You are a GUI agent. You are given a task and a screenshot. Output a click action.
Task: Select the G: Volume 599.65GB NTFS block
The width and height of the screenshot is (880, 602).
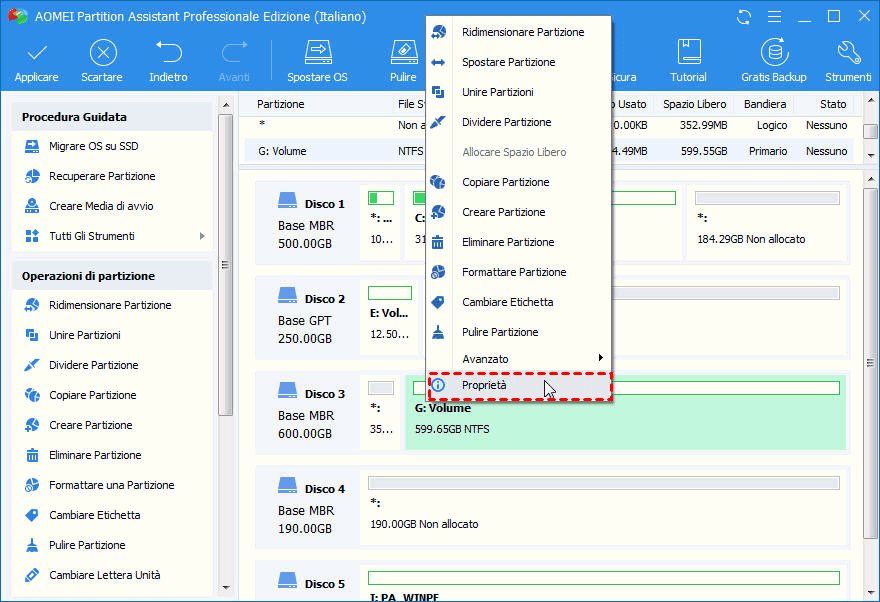[x=625, y=413]
